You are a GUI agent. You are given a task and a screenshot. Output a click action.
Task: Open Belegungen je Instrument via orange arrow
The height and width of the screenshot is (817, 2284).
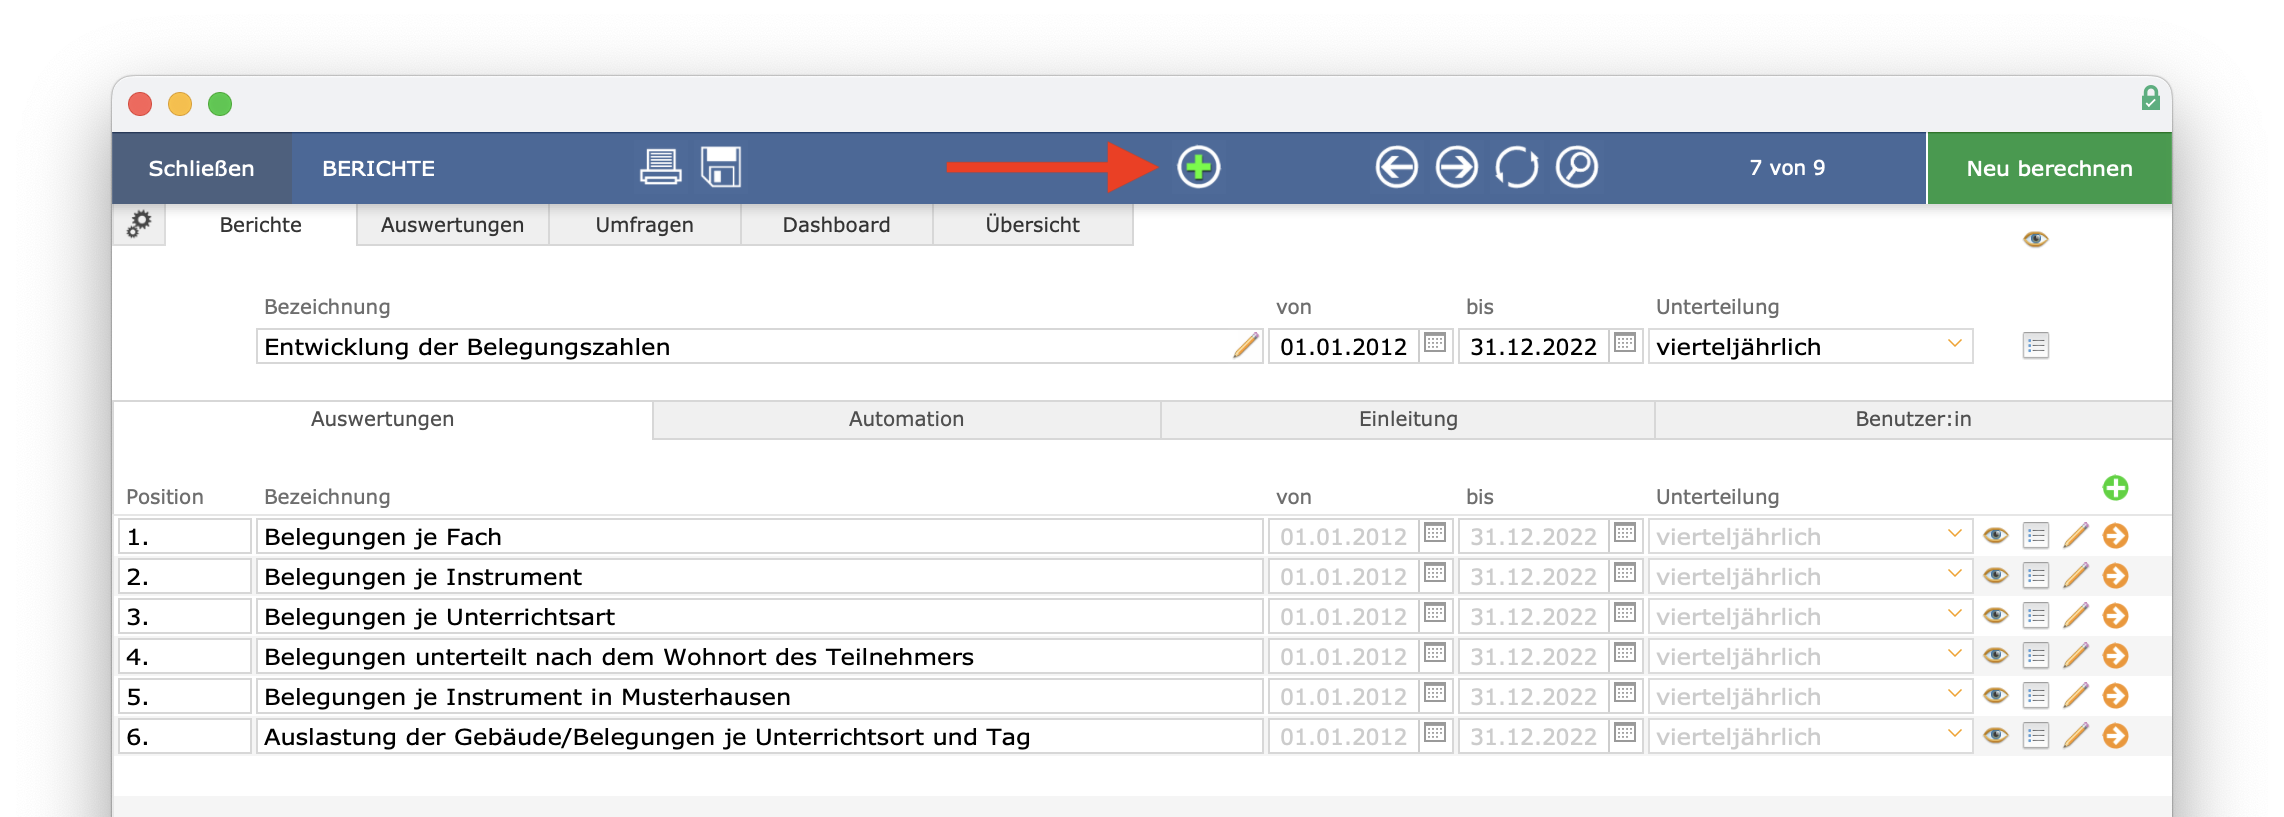coord(2116,576)
